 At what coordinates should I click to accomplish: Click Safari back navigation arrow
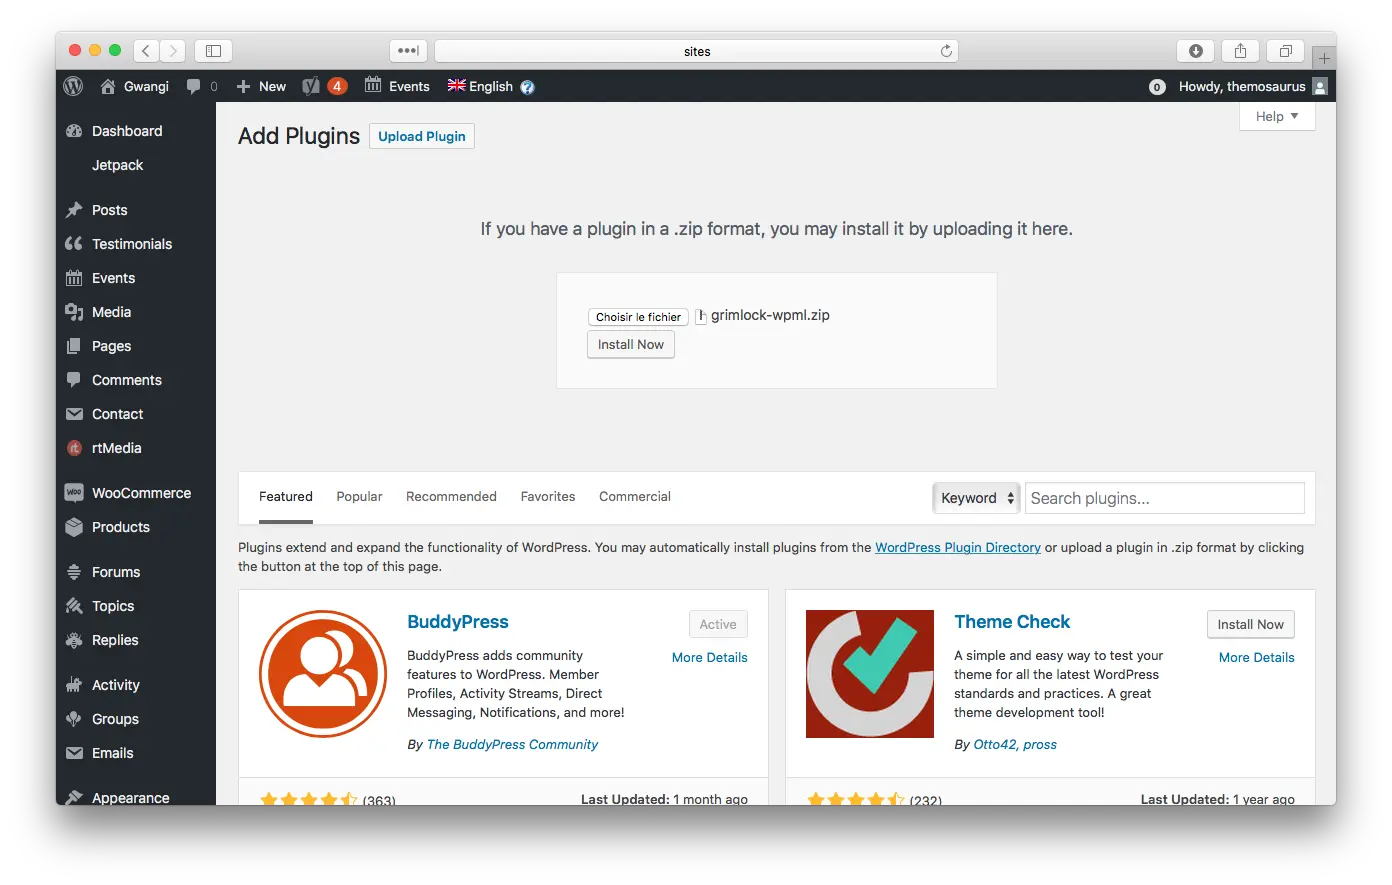[146, 50]
